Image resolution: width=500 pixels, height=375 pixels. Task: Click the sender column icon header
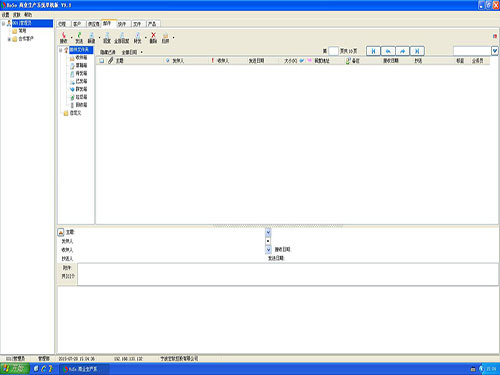click(x=167, y=61)
